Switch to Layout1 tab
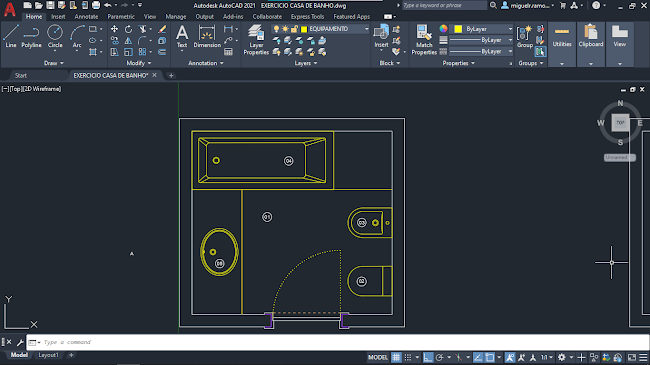Image resolution: width=650 pixels, height=365 pixels. 49,355
